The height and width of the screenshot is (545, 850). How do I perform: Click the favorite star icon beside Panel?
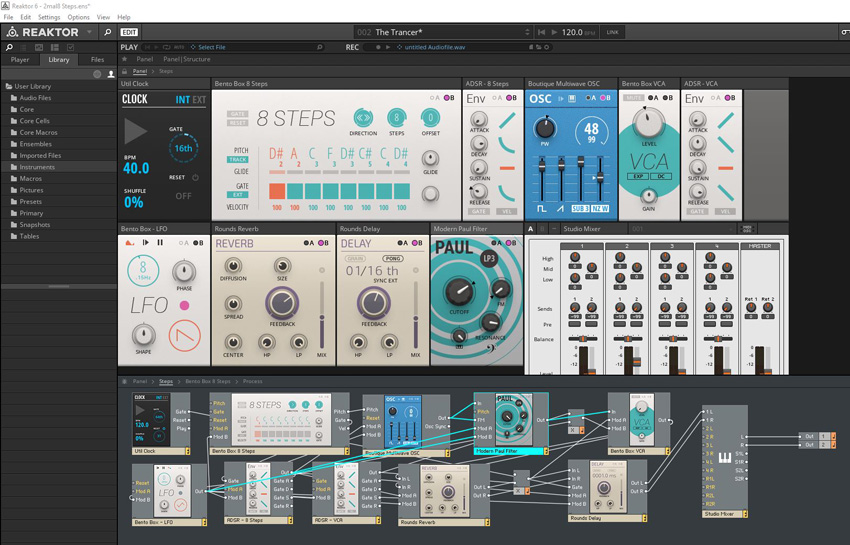[125, 59]
